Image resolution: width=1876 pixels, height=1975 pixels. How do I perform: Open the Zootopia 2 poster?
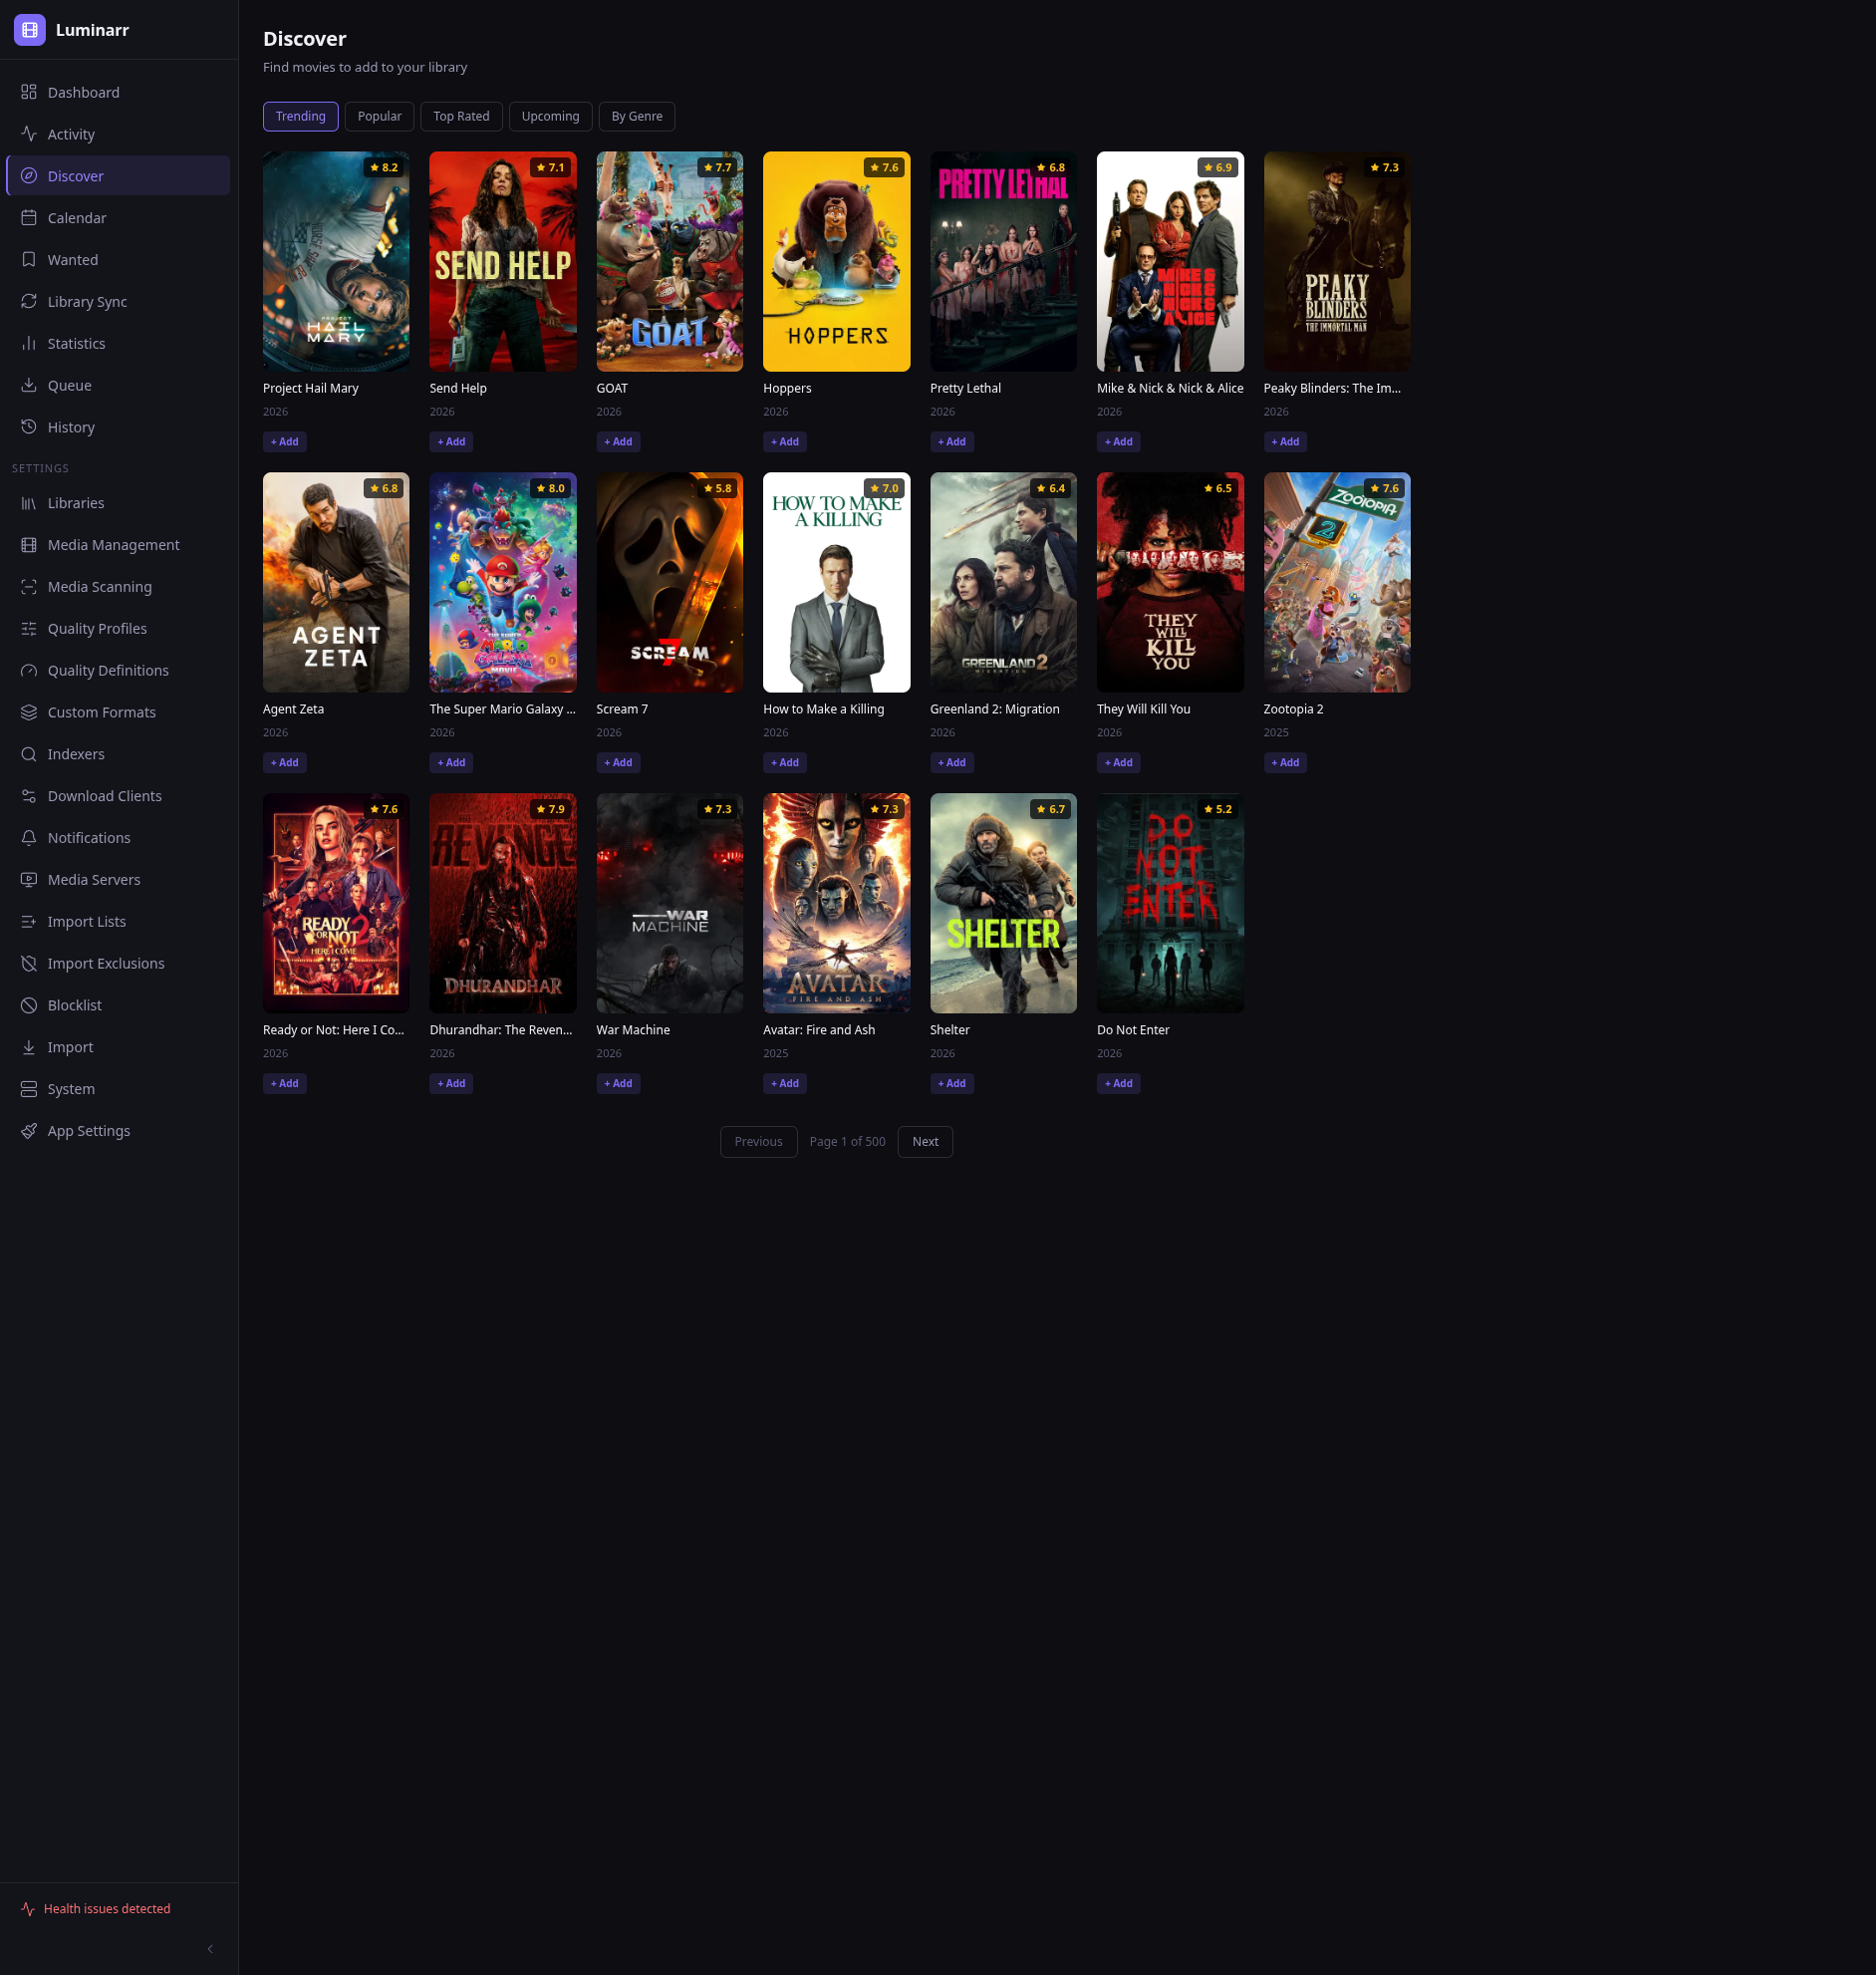1337,582
